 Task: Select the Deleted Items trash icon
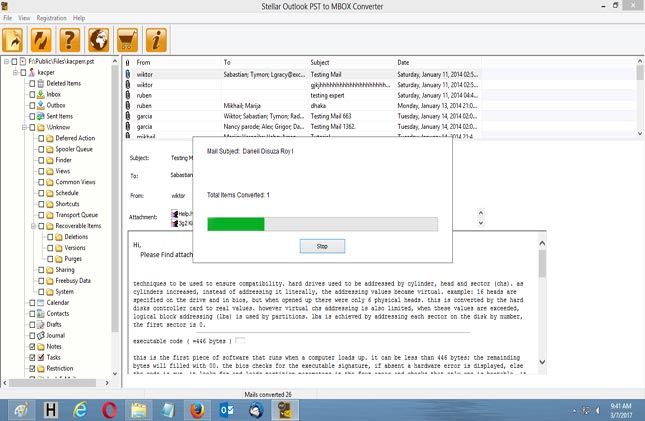coord(41,83)
